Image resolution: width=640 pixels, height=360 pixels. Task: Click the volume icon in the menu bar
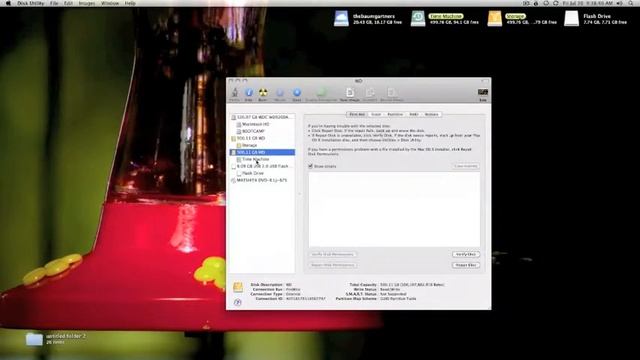click(x=619, y=3)
